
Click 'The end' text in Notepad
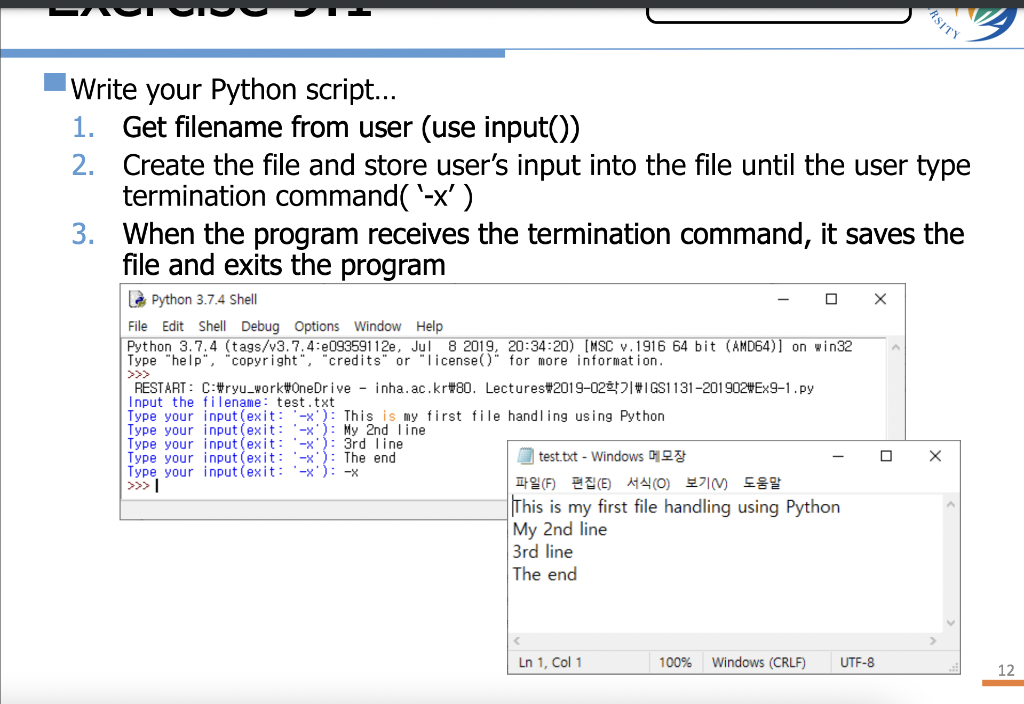pyautogui.click(x=545, y=574)
